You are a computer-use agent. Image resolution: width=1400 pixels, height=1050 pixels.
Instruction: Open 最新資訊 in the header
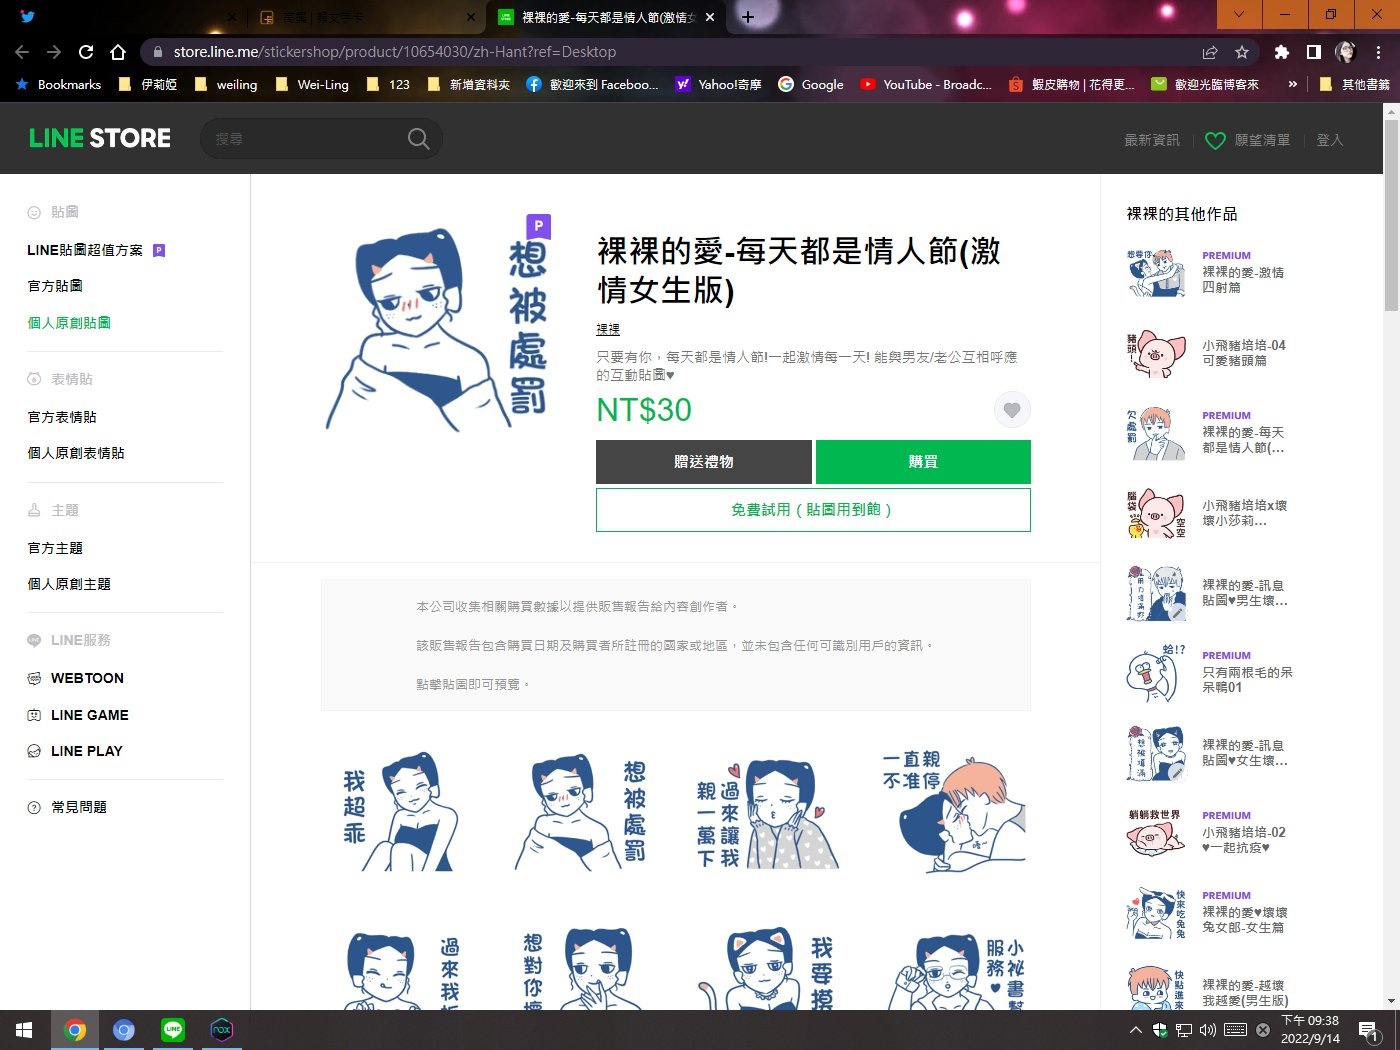[1152, 140]
